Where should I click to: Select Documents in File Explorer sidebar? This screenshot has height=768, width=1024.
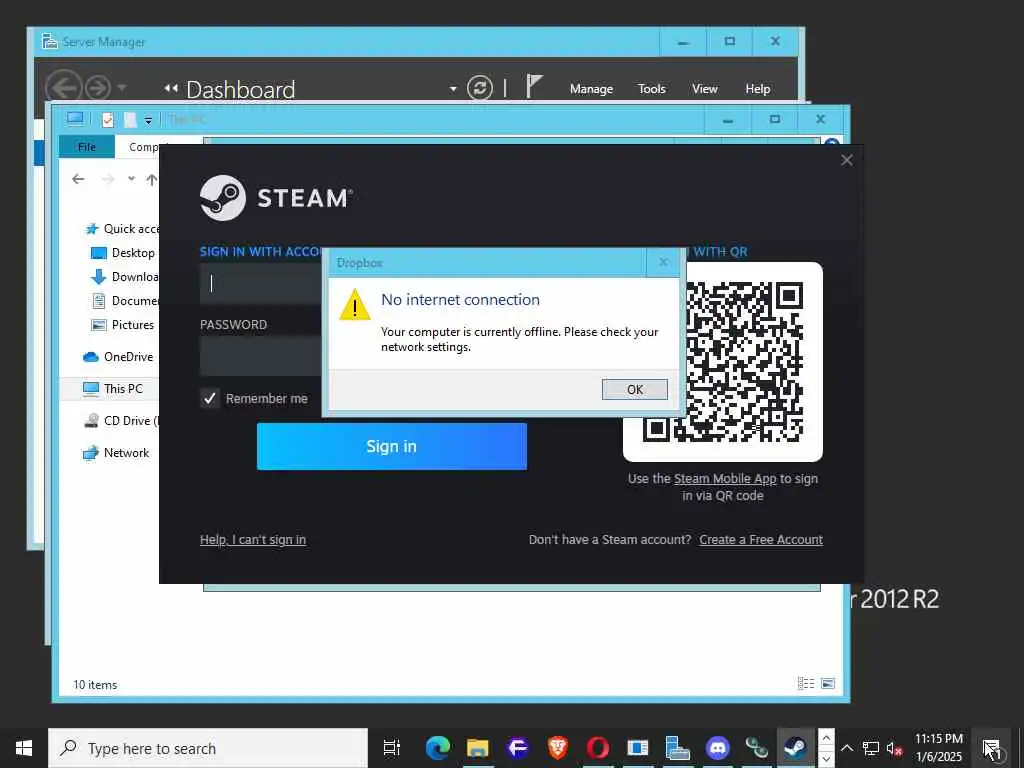(125, 301)
